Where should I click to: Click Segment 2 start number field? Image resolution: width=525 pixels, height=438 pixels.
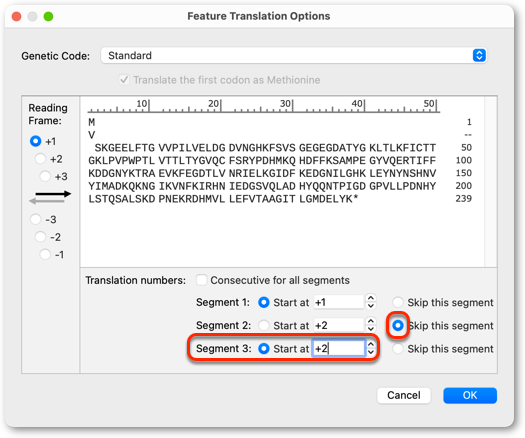coord(339,325)
